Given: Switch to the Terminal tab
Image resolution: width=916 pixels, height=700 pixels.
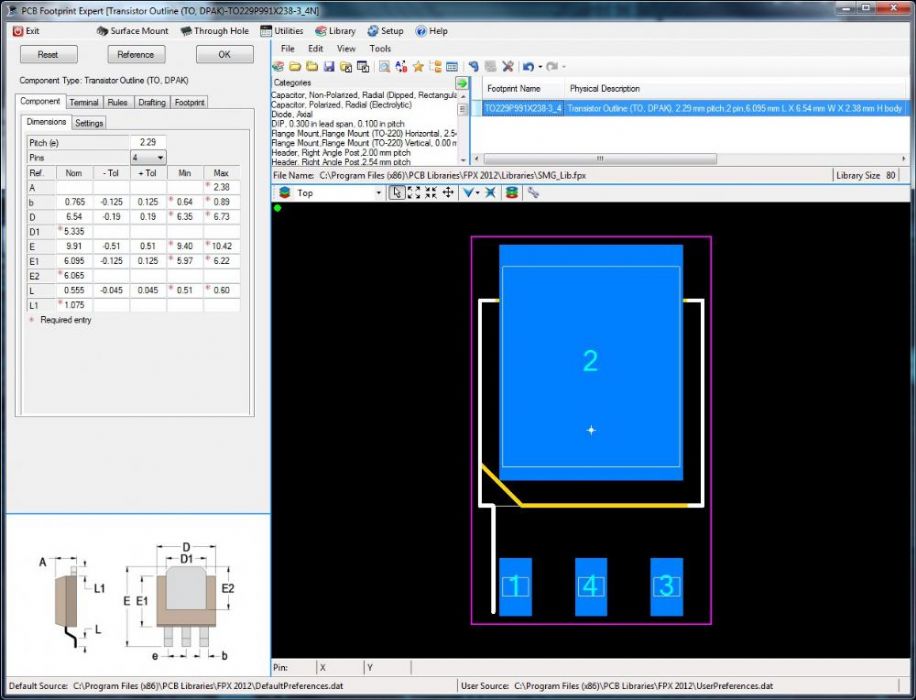Looking at the screenshot, I should click(84, 102).
